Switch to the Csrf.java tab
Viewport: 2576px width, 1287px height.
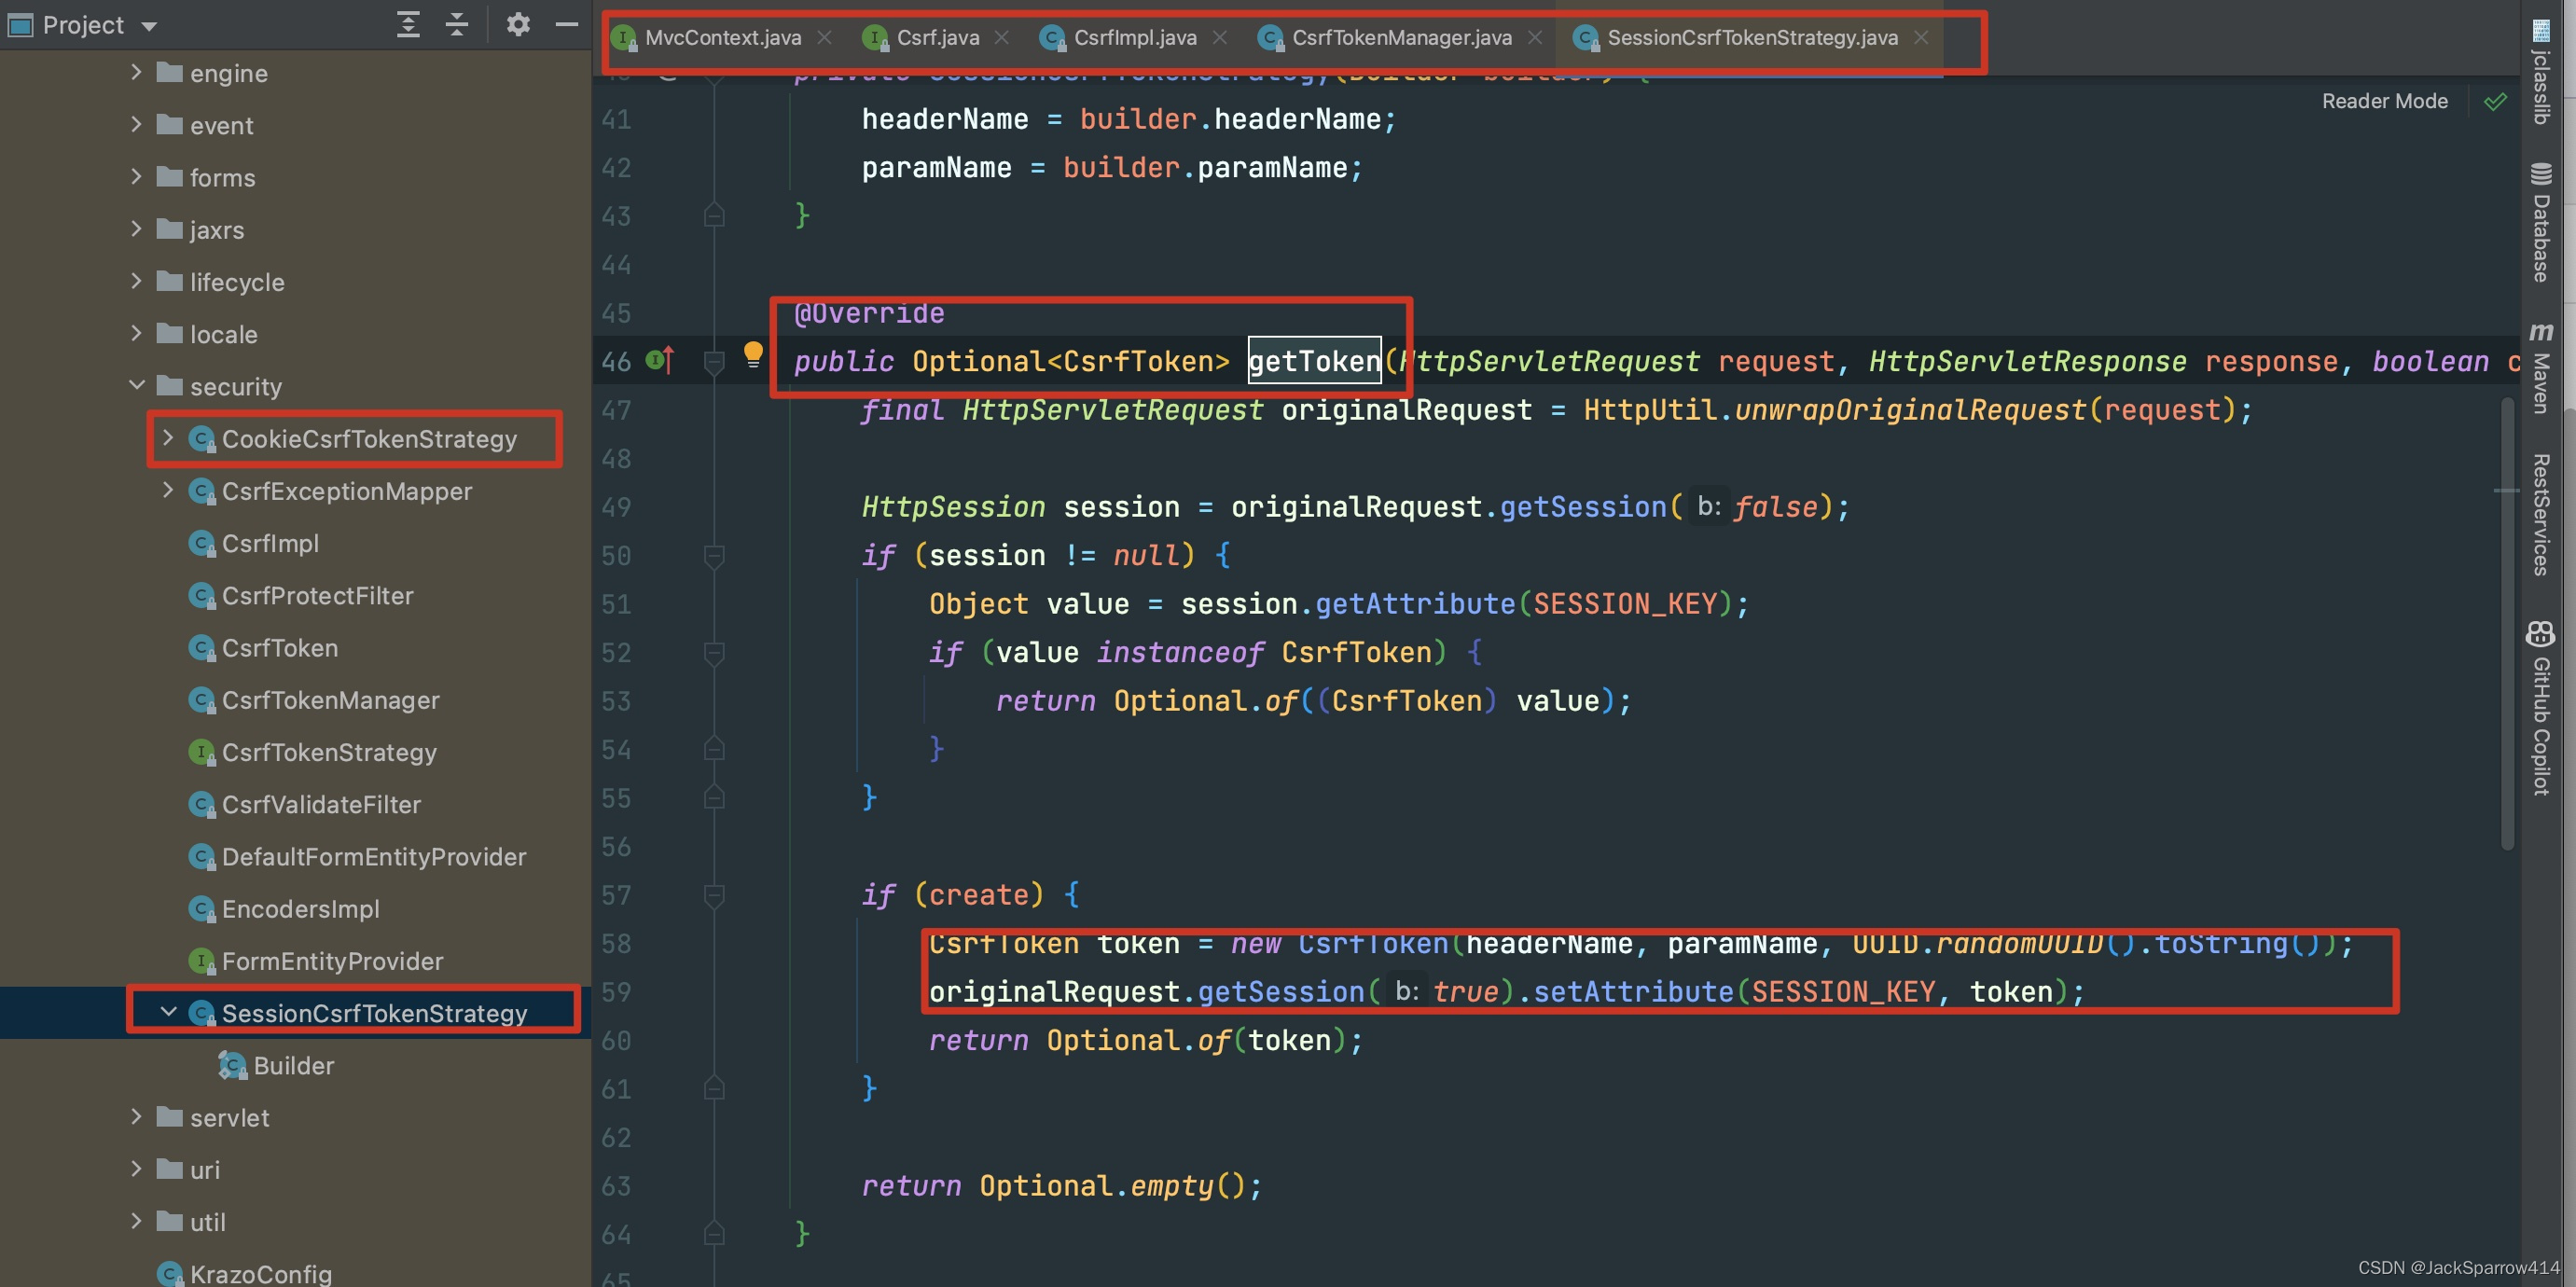937,38
